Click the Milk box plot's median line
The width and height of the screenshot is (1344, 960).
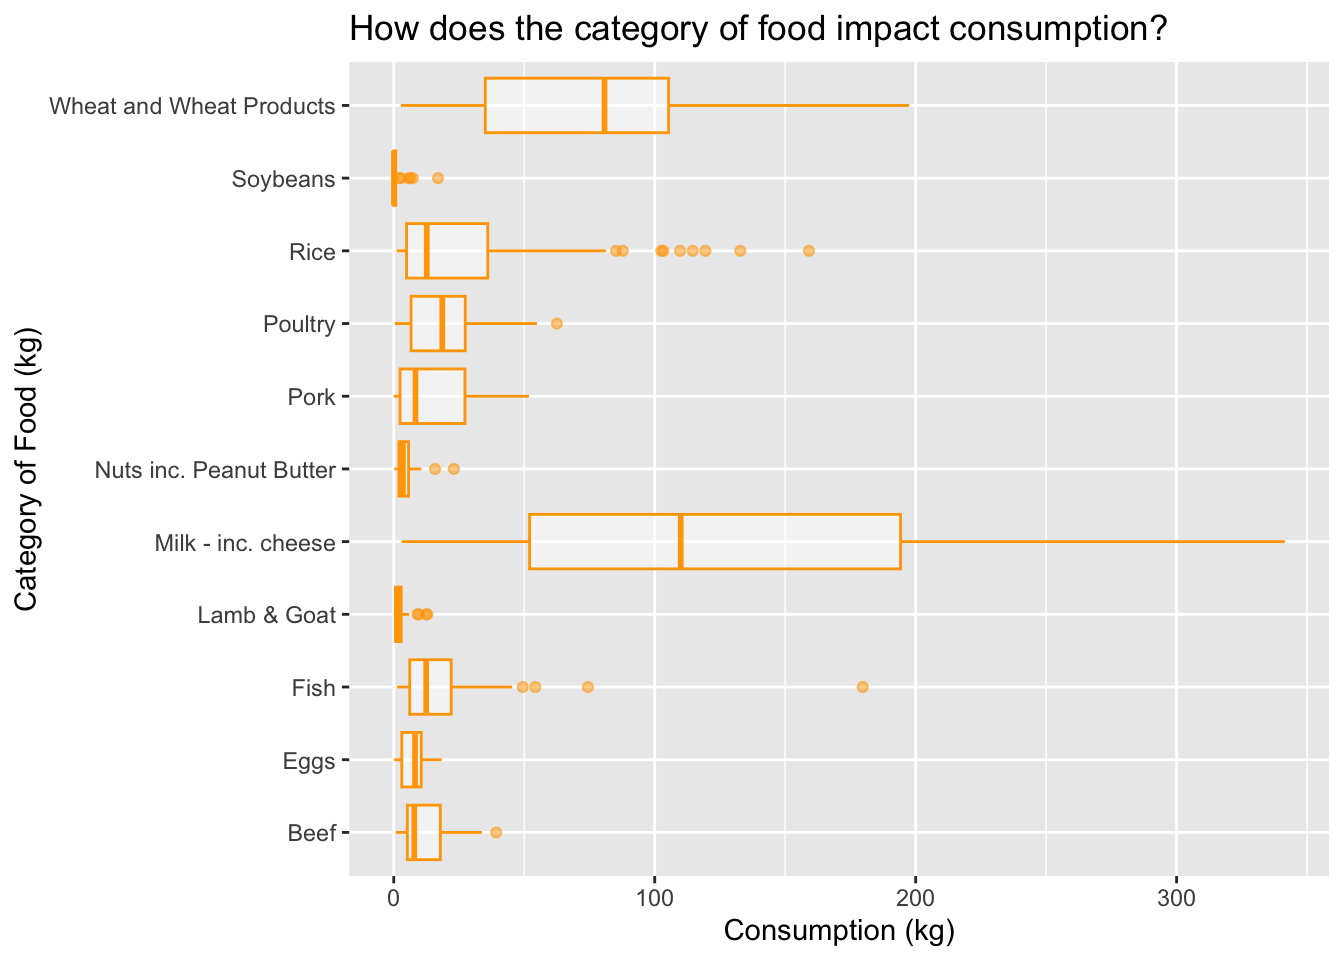[x=681, y=541]
